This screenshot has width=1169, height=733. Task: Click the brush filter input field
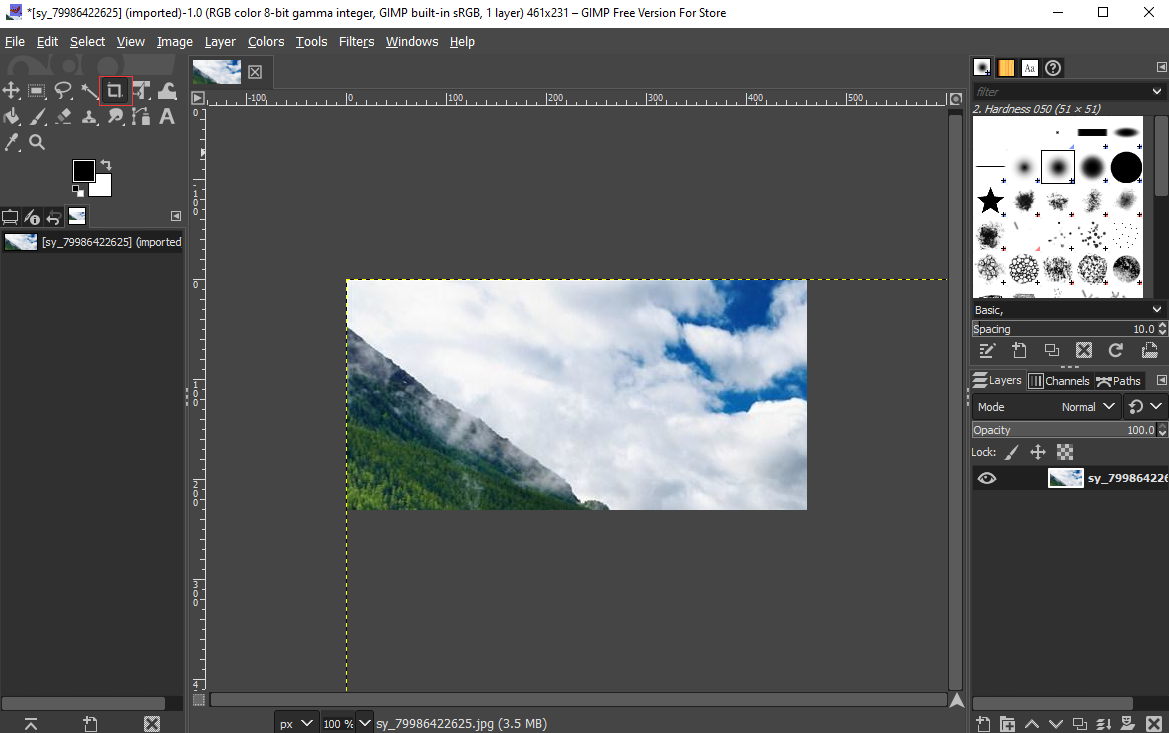[x=1060, y=92]
